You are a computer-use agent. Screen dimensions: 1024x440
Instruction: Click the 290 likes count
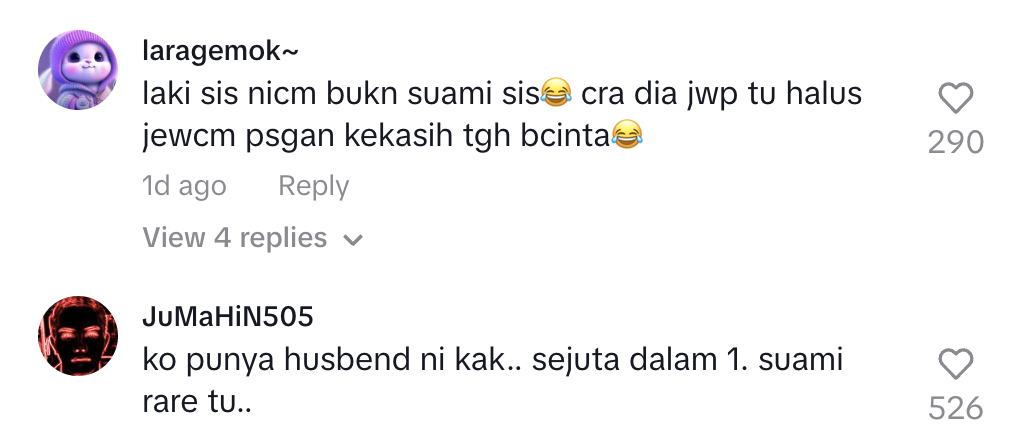tap(955, 142)
